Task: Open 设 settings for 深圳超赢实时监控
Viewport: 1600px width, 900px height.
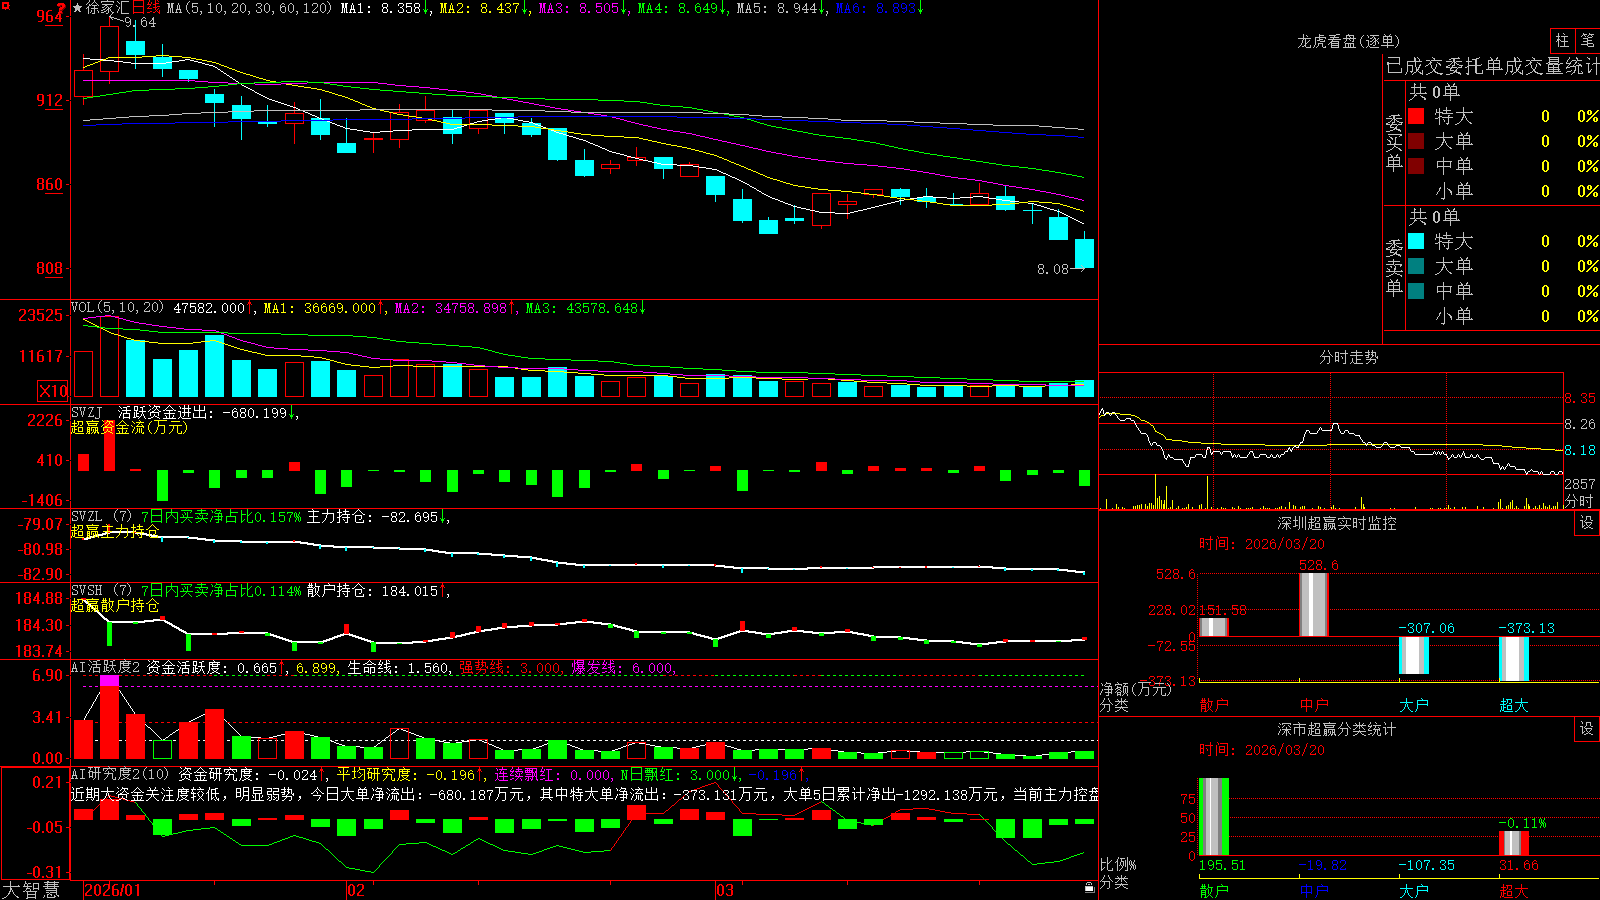Action: [x=1587, y=523]
